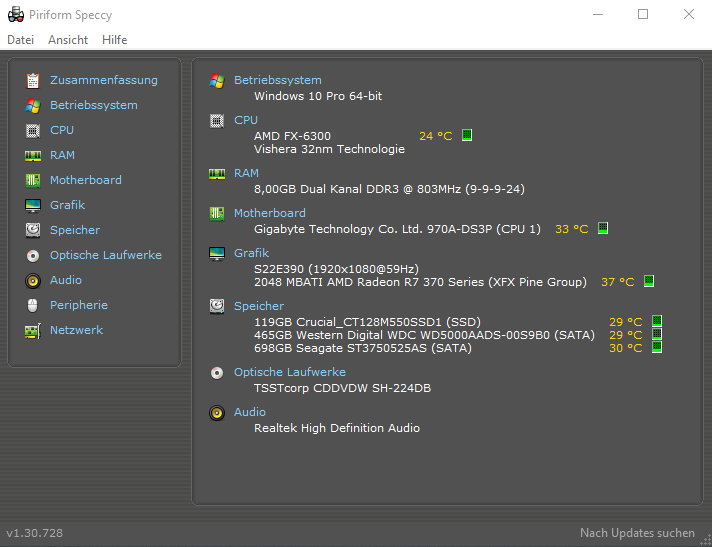Click the Peripherie mouse icon in sidebar
Screen dimensions: 712x547
coord(33,306)
